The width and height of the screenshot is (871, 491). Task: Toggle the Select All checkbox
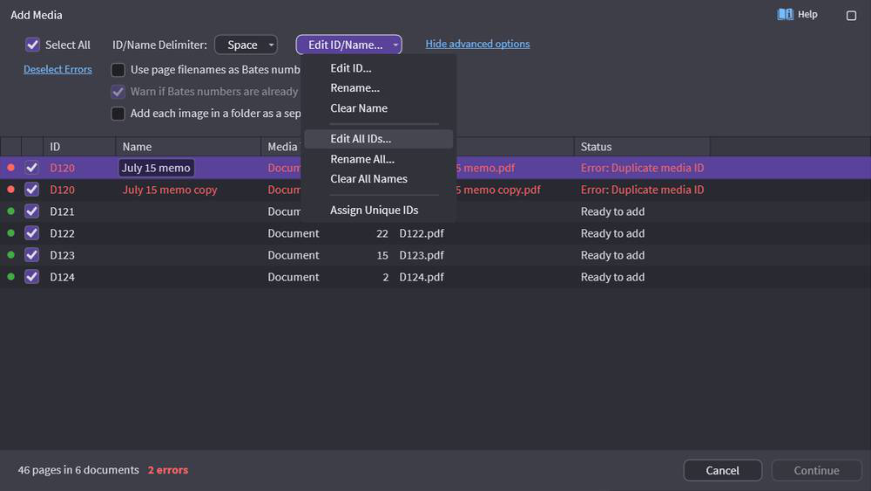point(32,44)
